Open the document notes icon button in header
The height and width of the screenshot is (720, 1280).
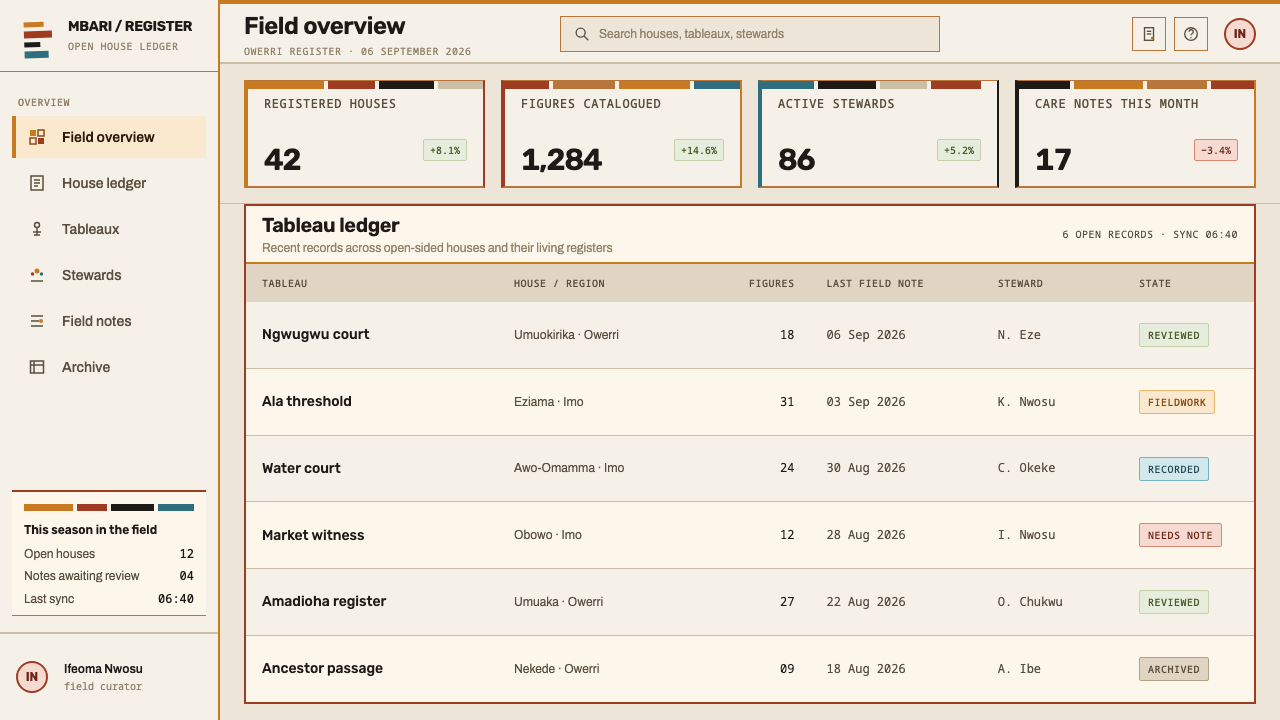coord(1149,34)
